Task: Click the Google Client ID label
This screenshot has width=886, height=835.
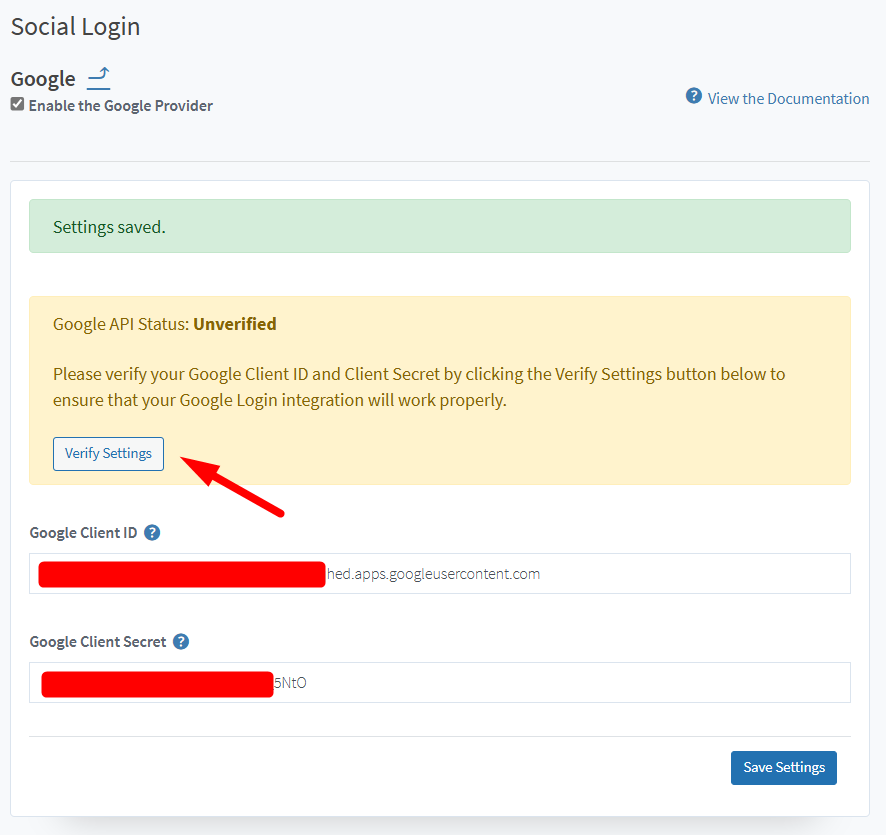Action: click(x=83, y=533)
